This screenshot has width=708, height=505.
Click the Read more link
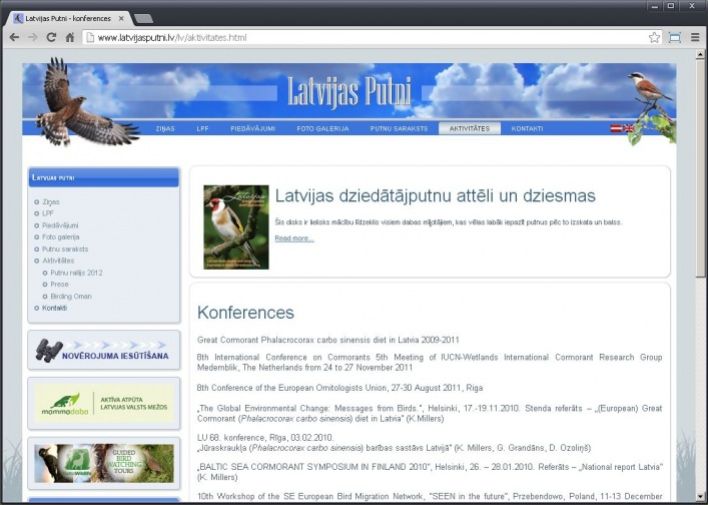coord(294,238)
